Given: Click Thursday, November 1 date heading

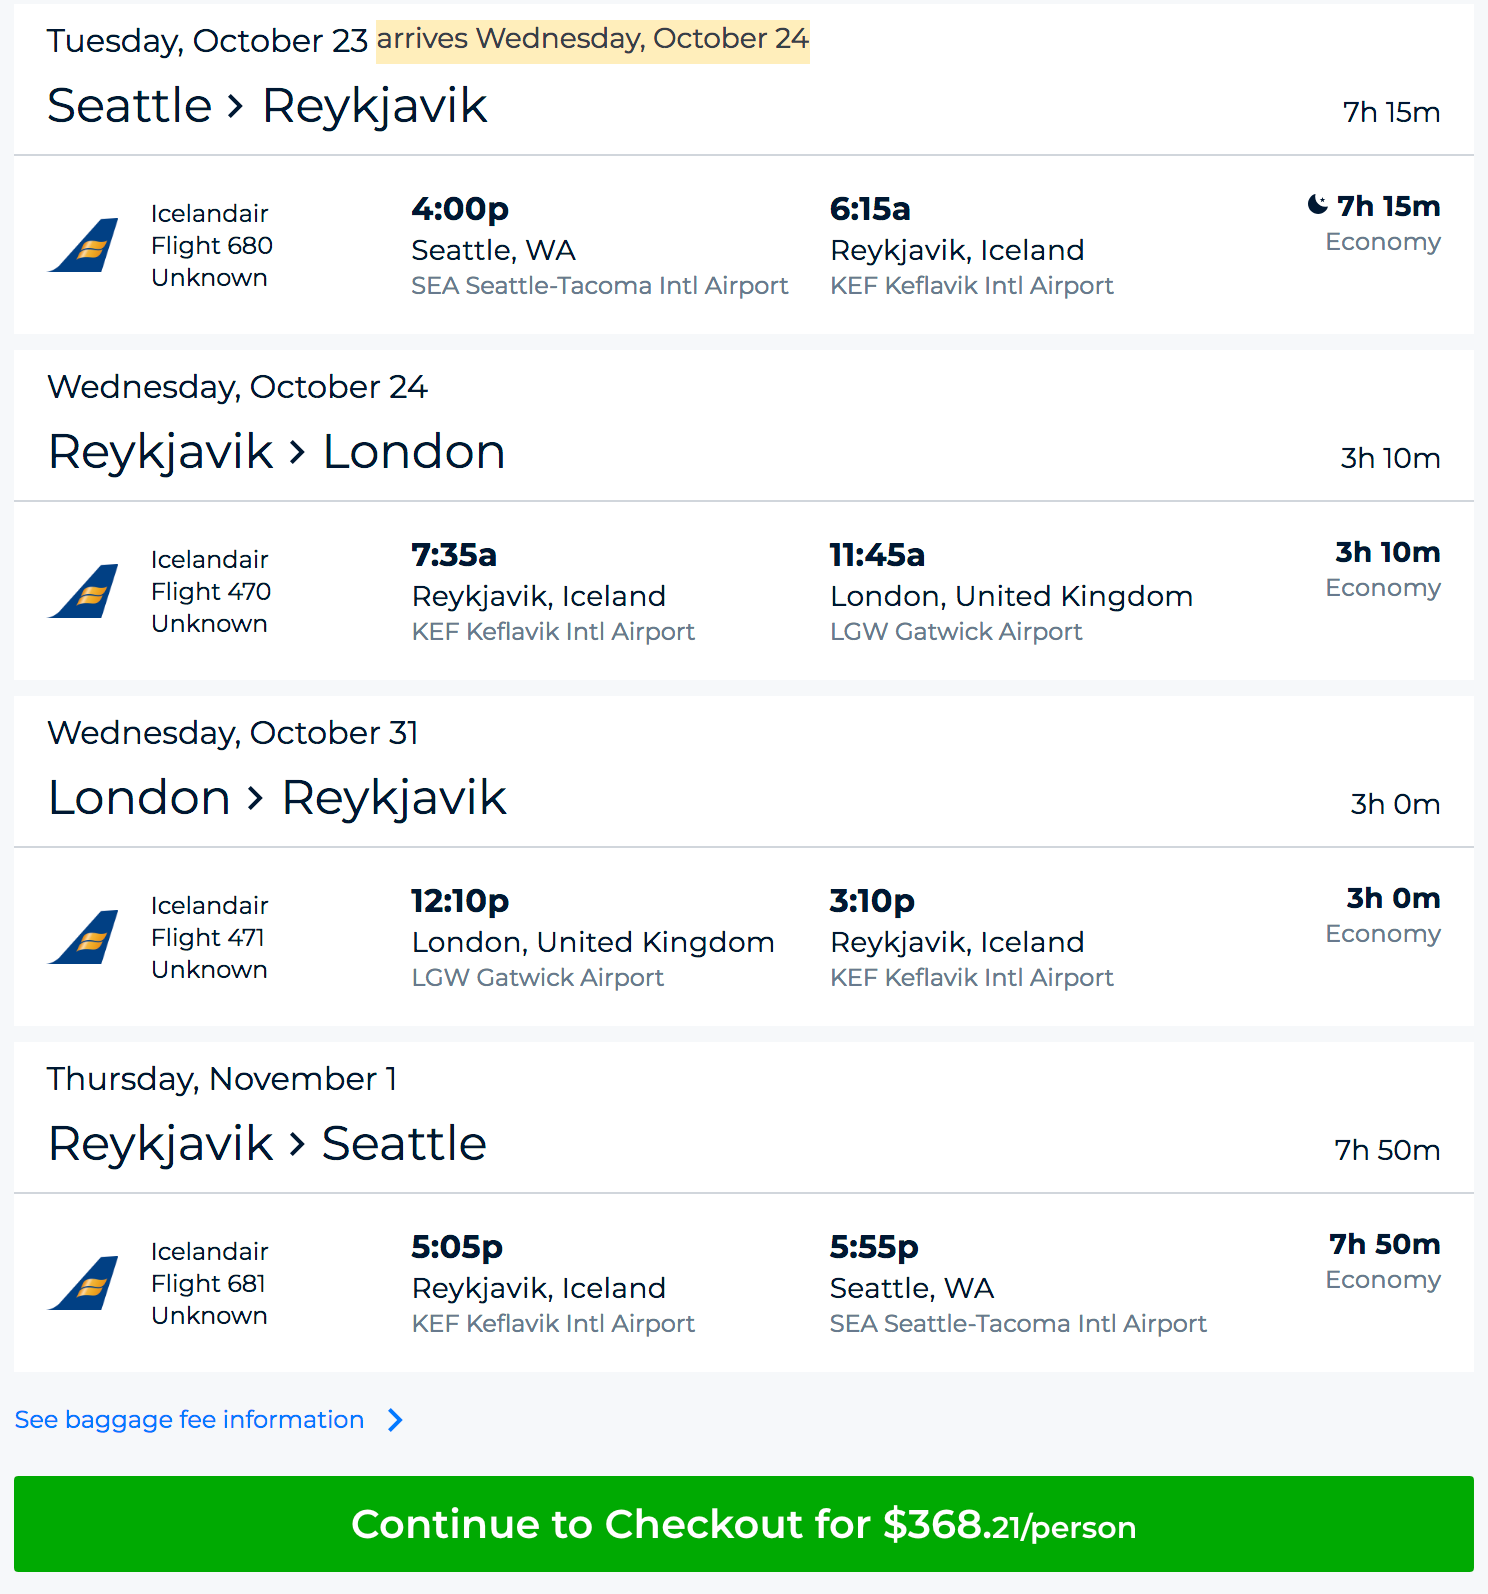Looking at the screenshot, I should point(222,1079).
